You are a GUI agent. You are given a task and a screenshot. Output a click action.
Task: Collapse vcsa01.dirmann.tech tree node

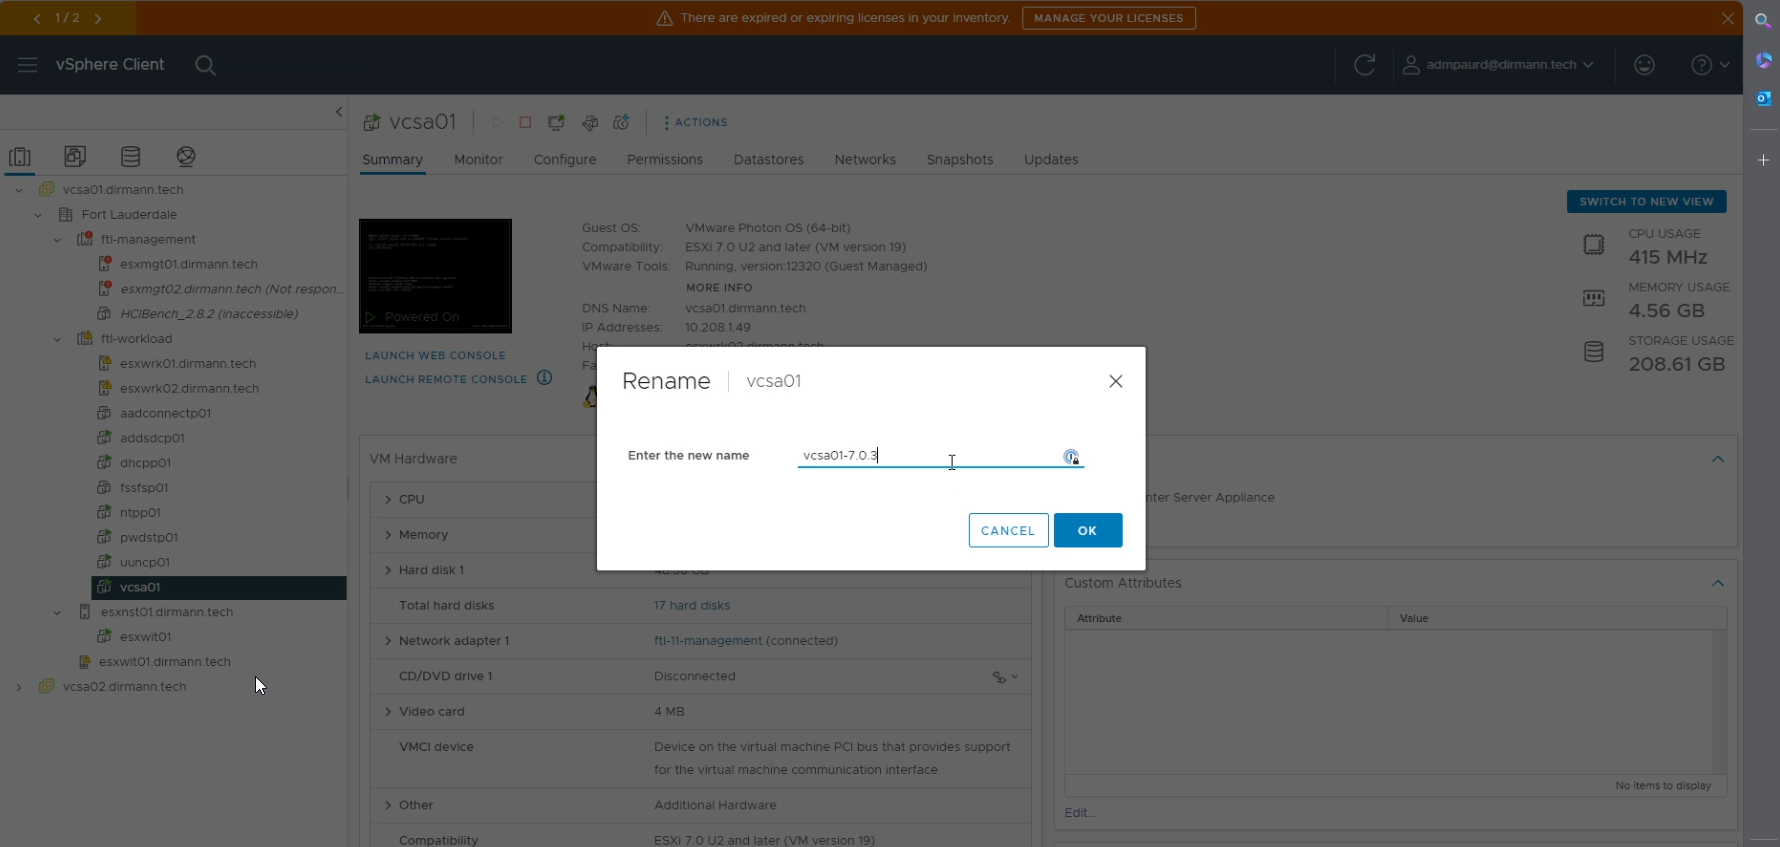[19, 190]
